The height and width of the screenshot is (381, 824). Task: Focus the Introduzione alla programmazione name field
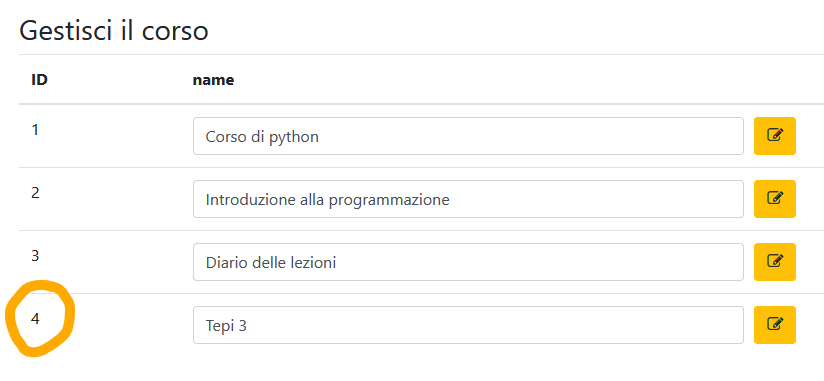click(x=468, y=199)
